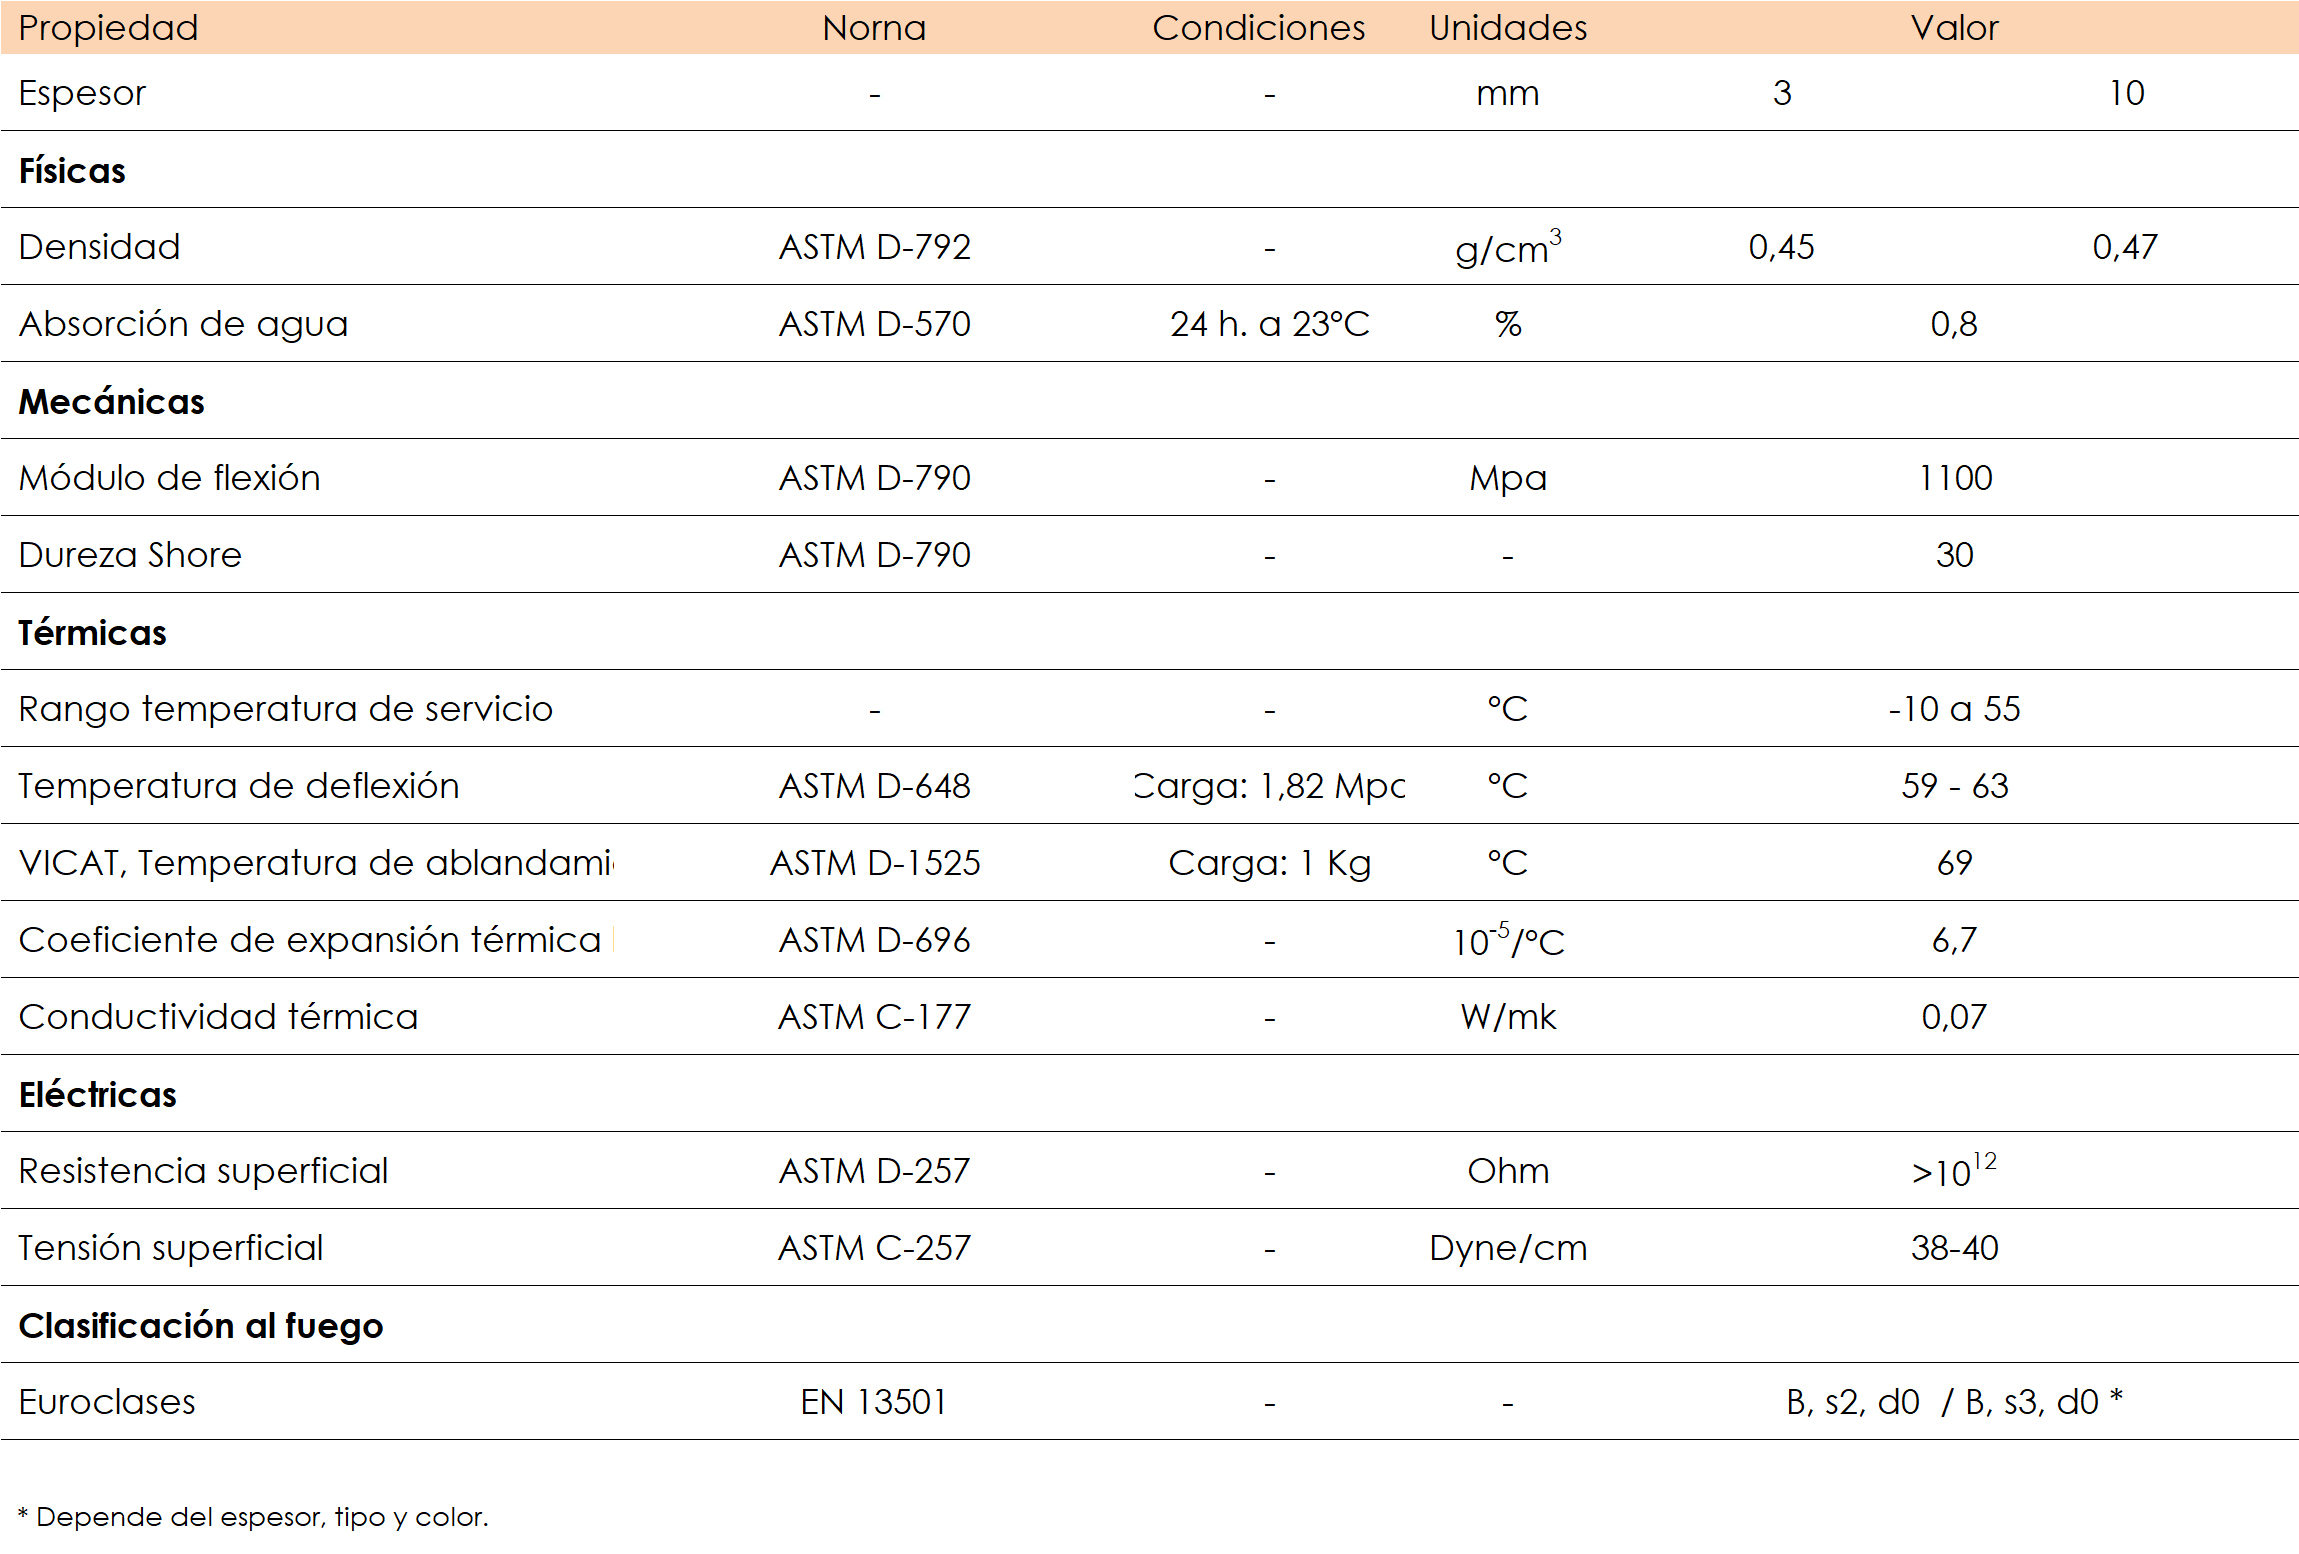Click the ASTM D-792 norm cell
The height and width of the screenshot is (1554, 2299).
[x=874, y=247]
